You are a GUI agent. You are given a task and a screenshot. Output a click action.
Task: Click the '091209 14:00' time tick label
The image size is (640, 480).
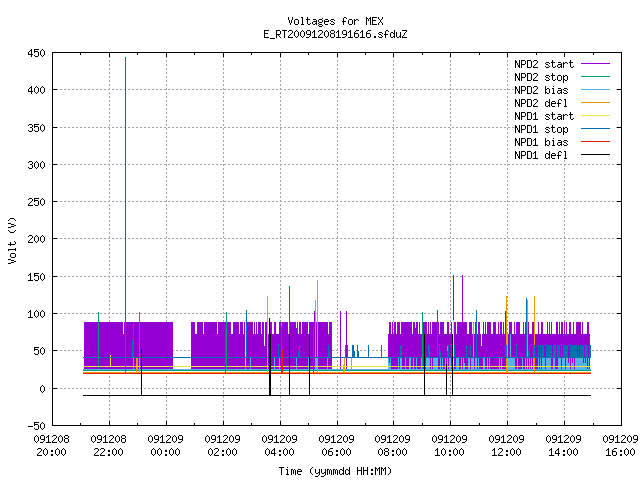pyautogui.click(x=563, y=446)
